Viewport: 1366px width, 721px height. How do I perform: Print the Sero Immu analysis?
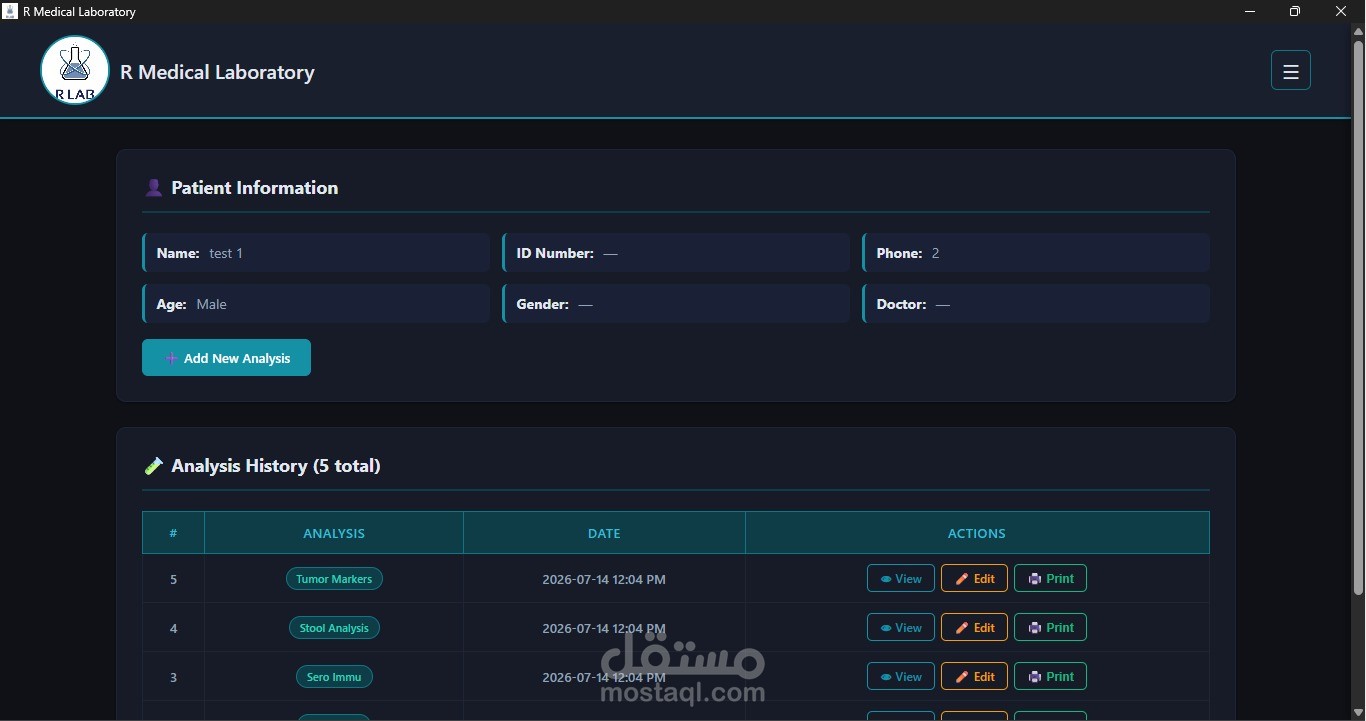coord(1050,677)
